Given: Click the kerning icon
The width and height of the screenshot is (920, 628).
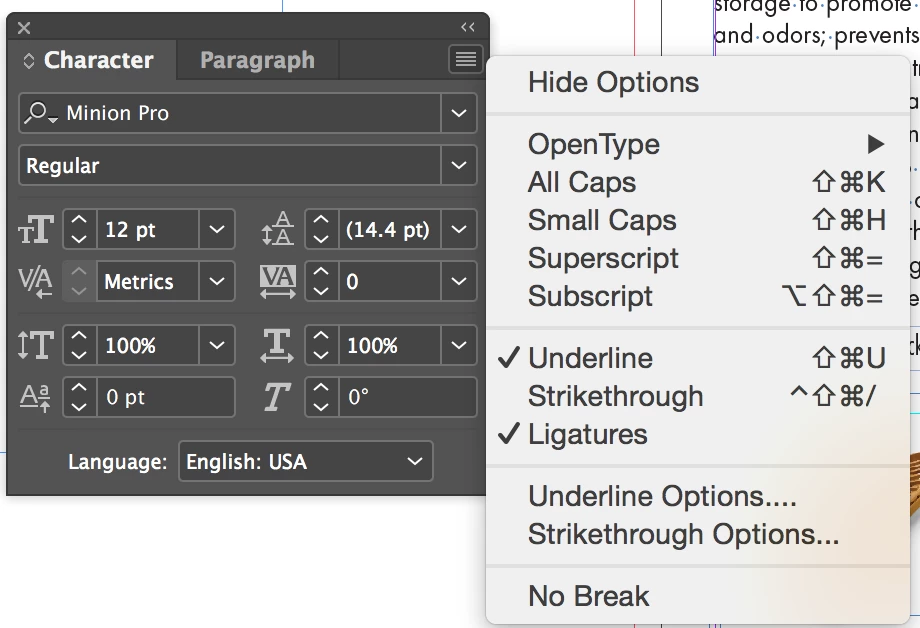Looking at the screenshot, I should [35, 282].
